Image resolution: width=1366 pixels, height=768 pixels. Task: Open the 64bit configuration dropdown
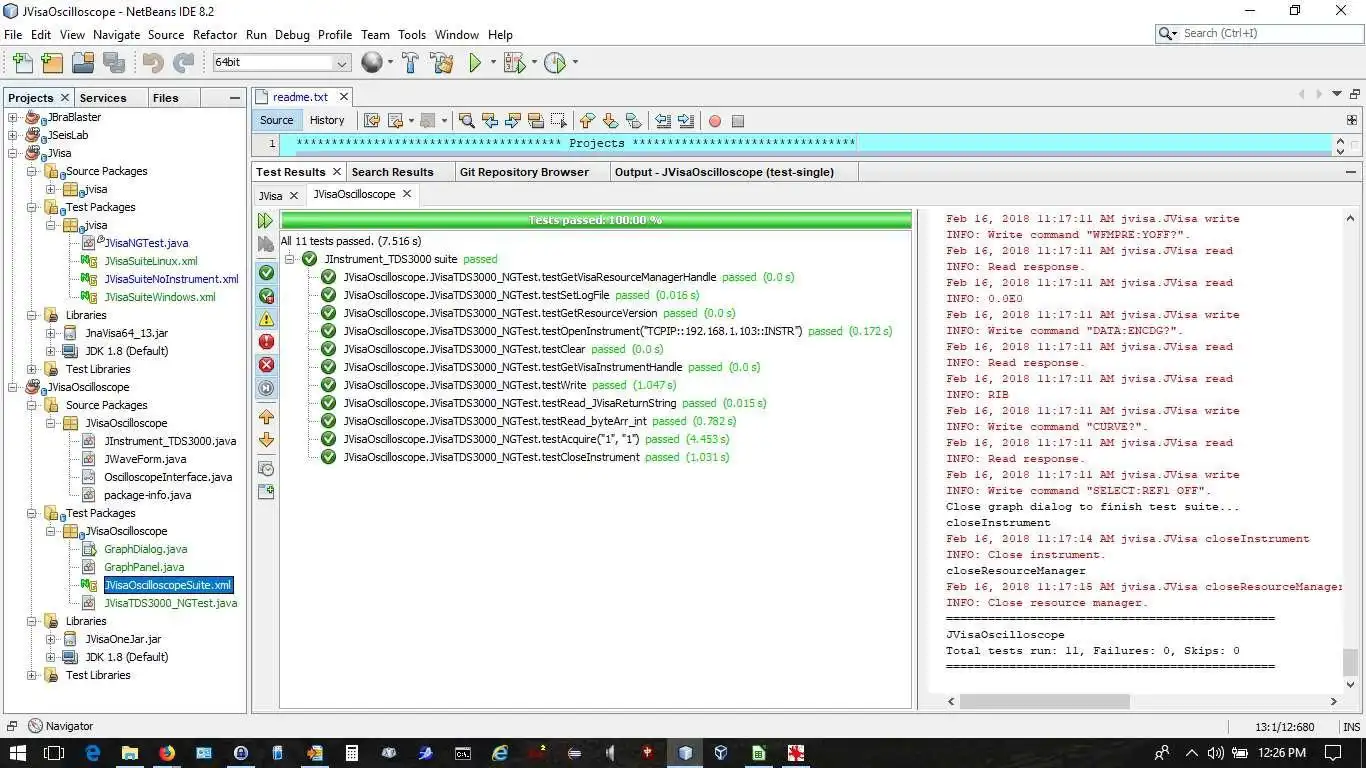click(x=341, y=63)
